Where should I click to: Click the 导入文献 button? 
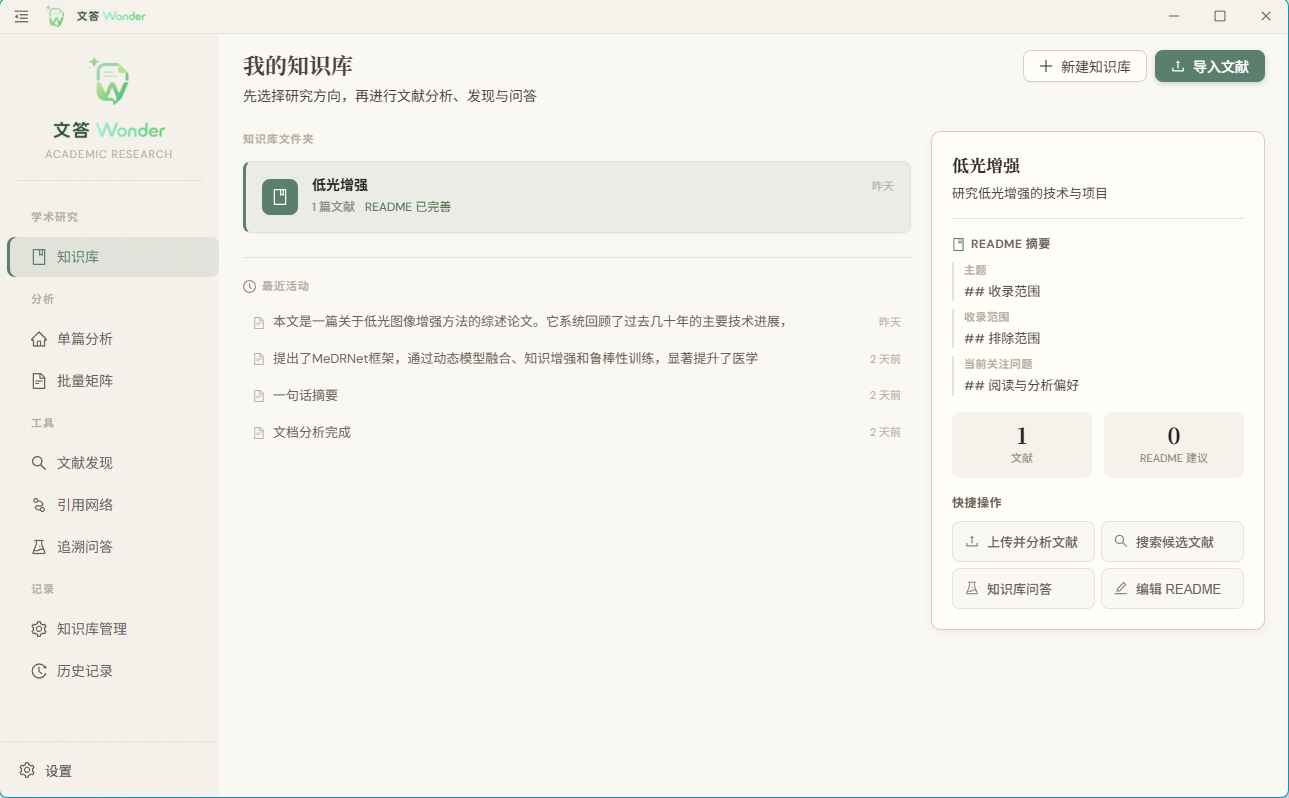click(x=1210, y=66)
